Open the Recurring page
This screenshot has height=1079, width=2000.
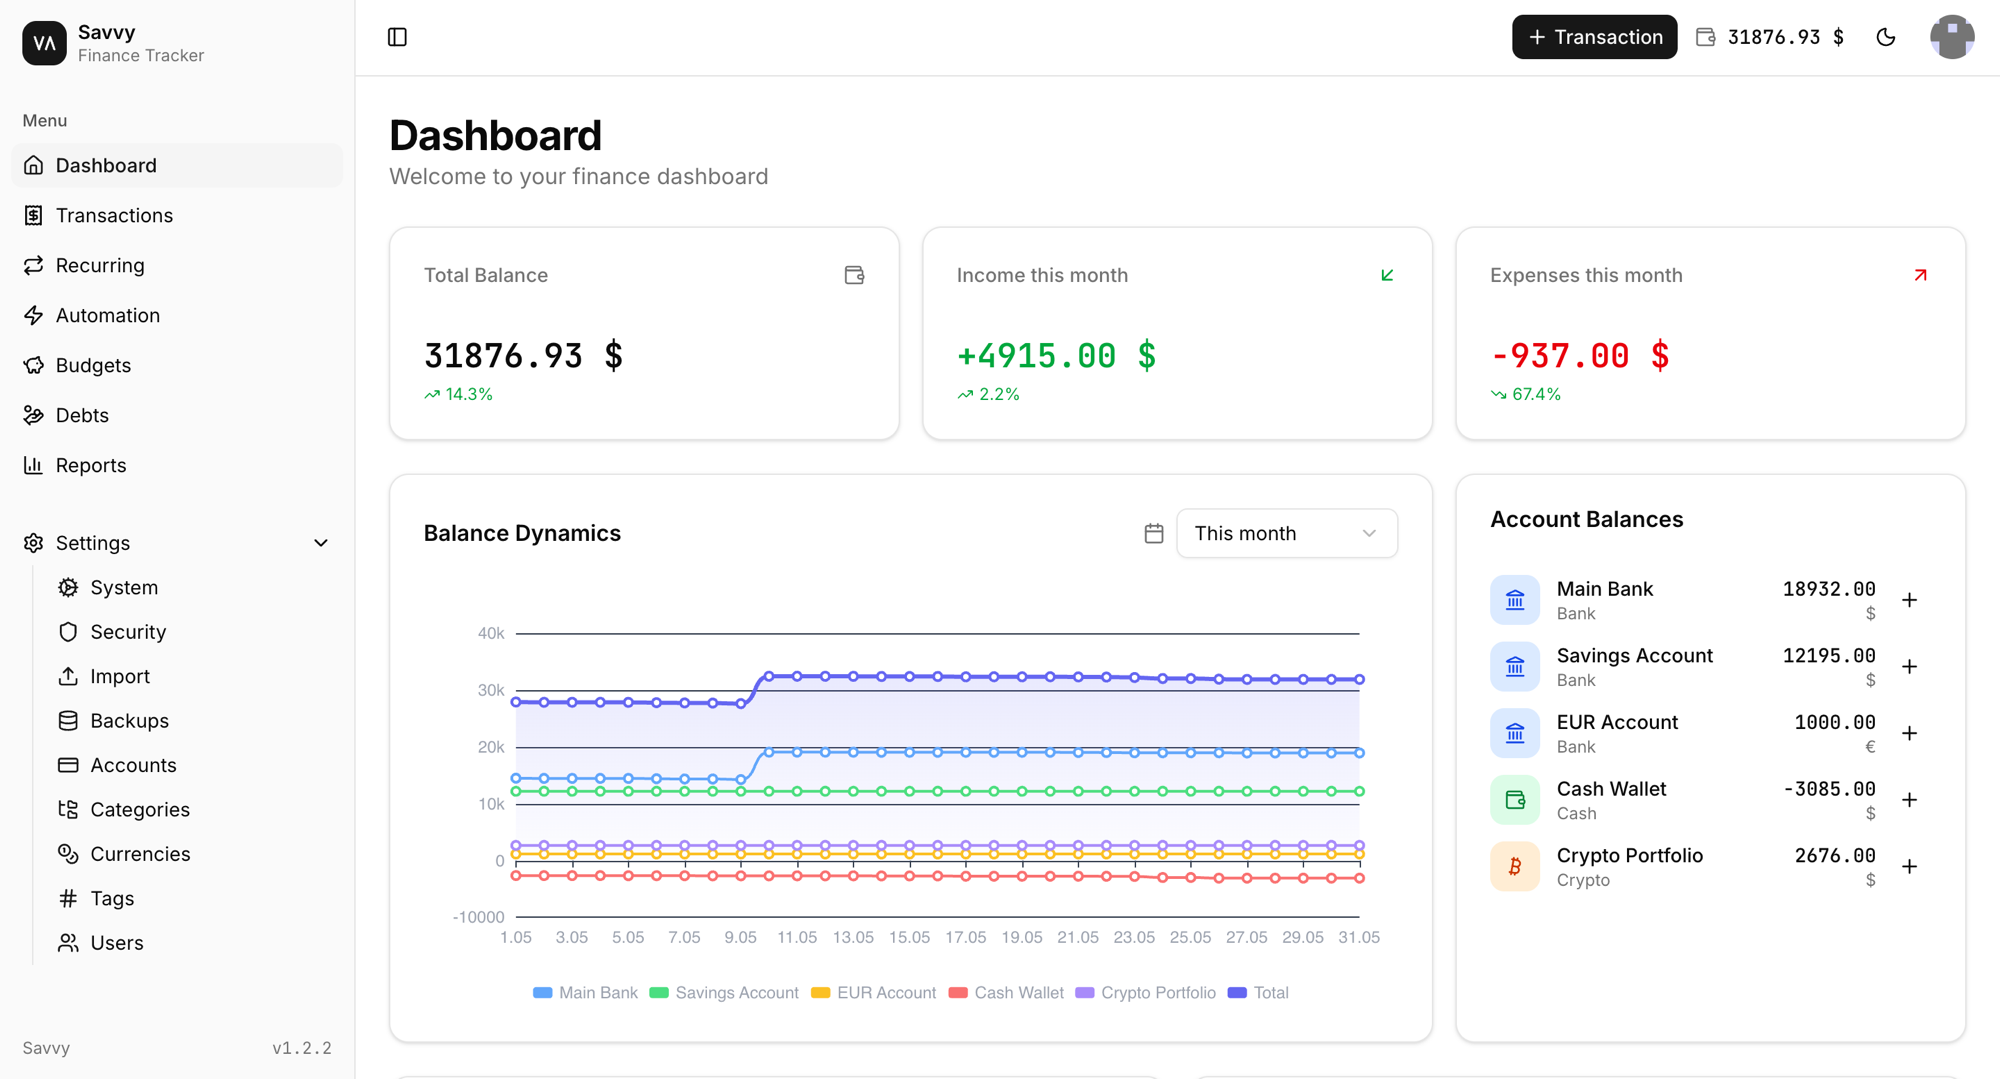pyautogui.click(x=177, y=265)
